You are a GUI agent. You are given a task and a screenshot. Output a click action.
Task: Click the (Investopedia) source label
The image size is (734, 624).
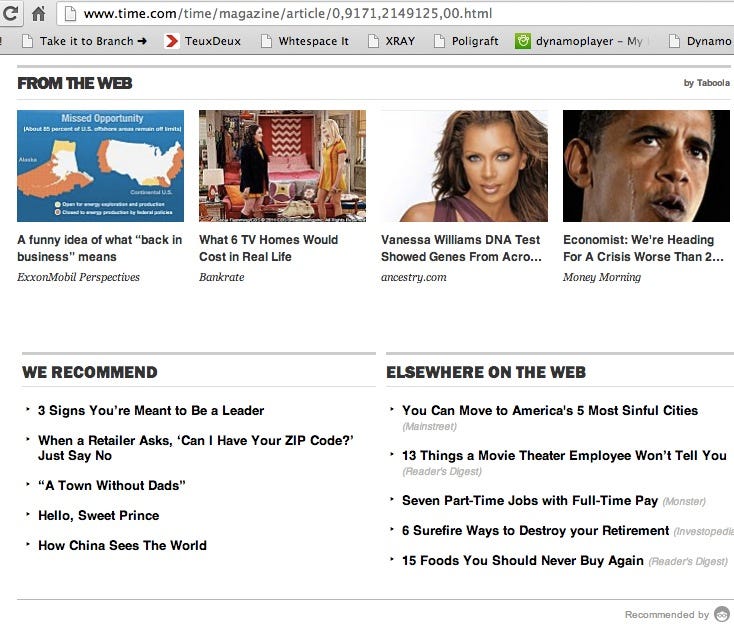(x=703, y=531)
